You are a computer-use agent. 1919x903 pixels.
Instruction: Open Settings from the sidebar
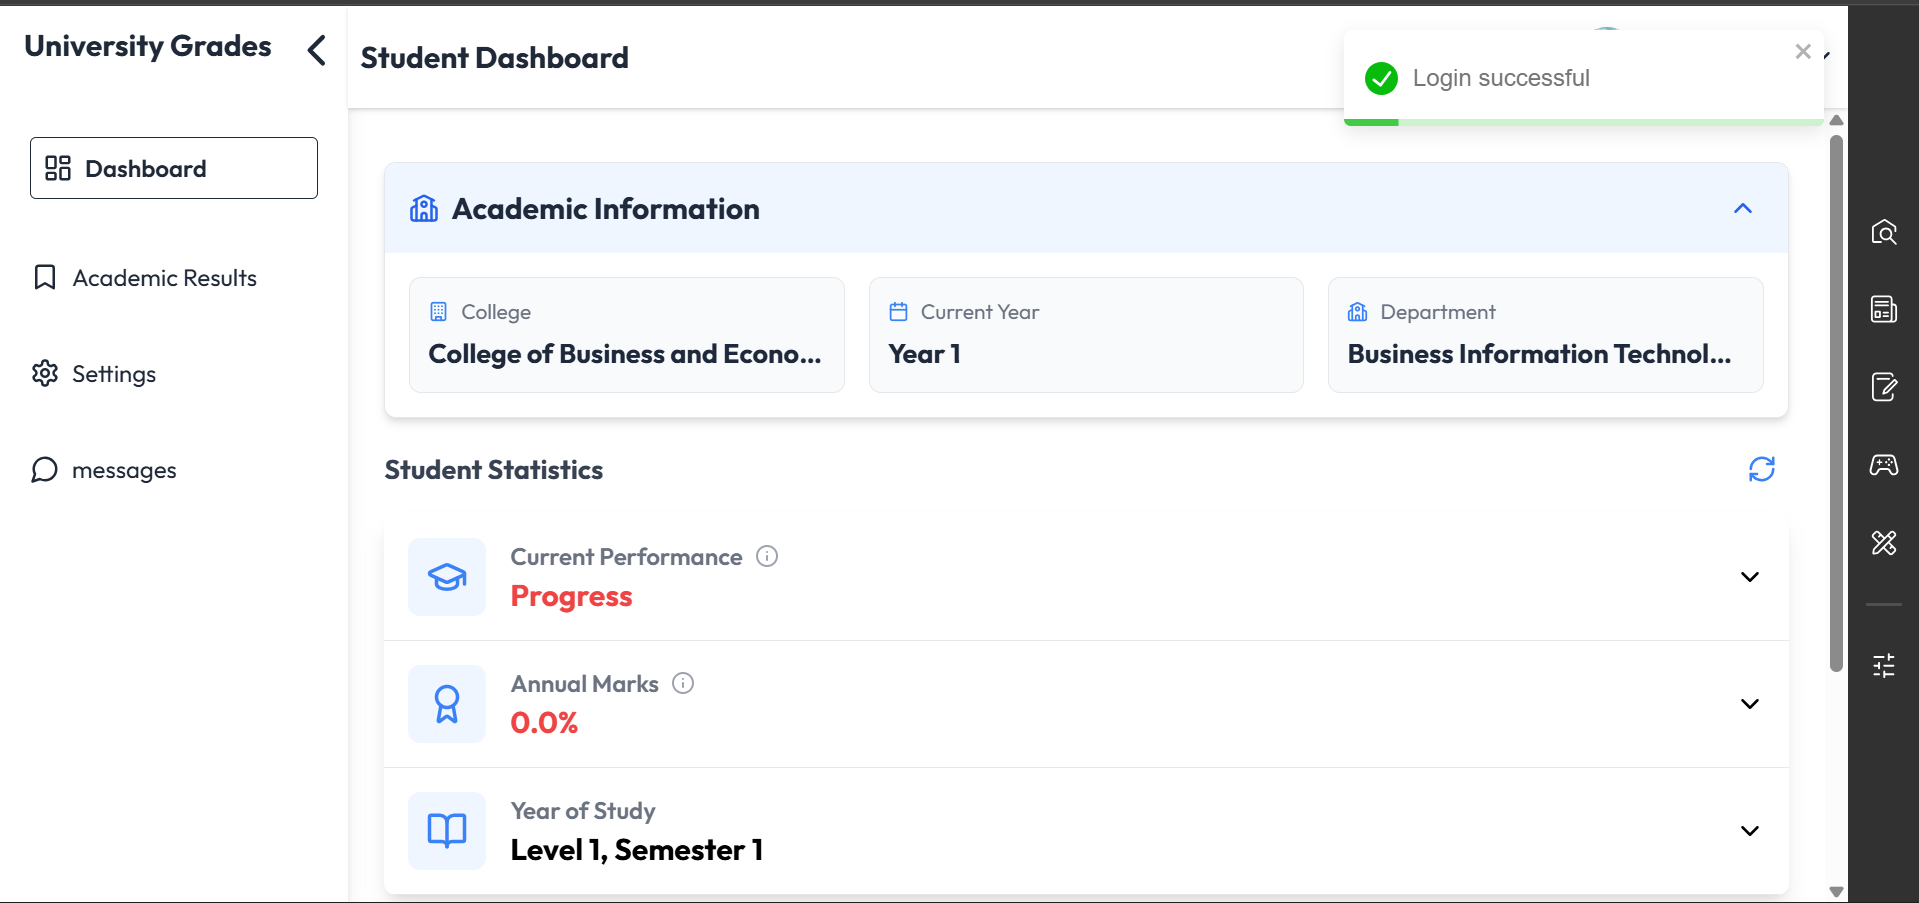pyautogui.click(x=95, y=374)
